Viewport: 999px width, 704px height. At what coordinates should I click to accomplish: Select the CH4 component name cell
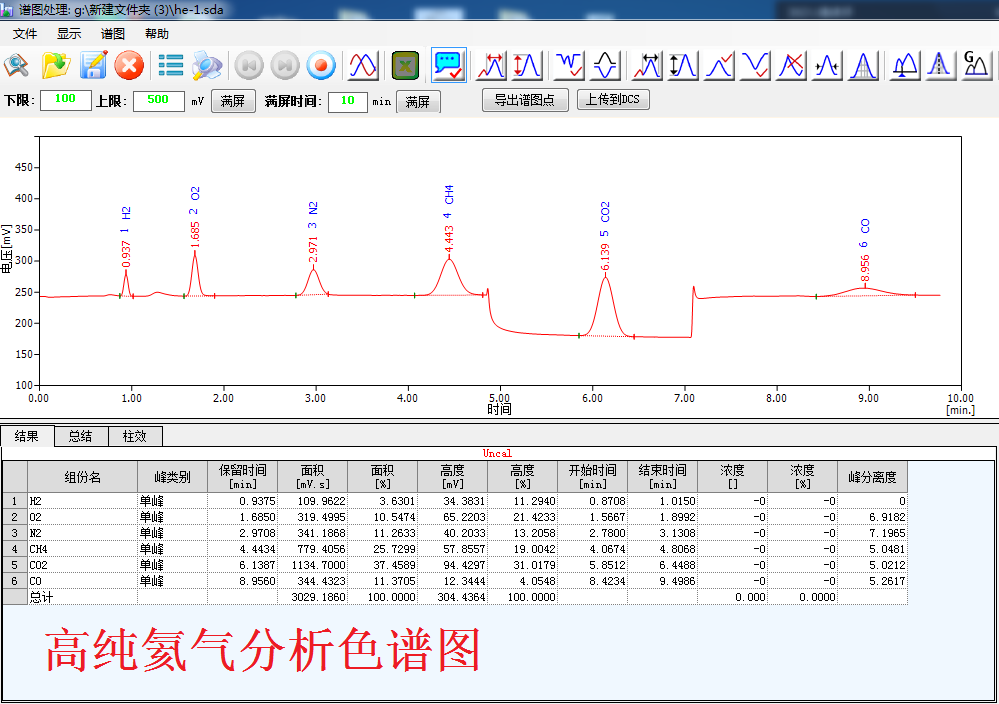click(82, 549)
